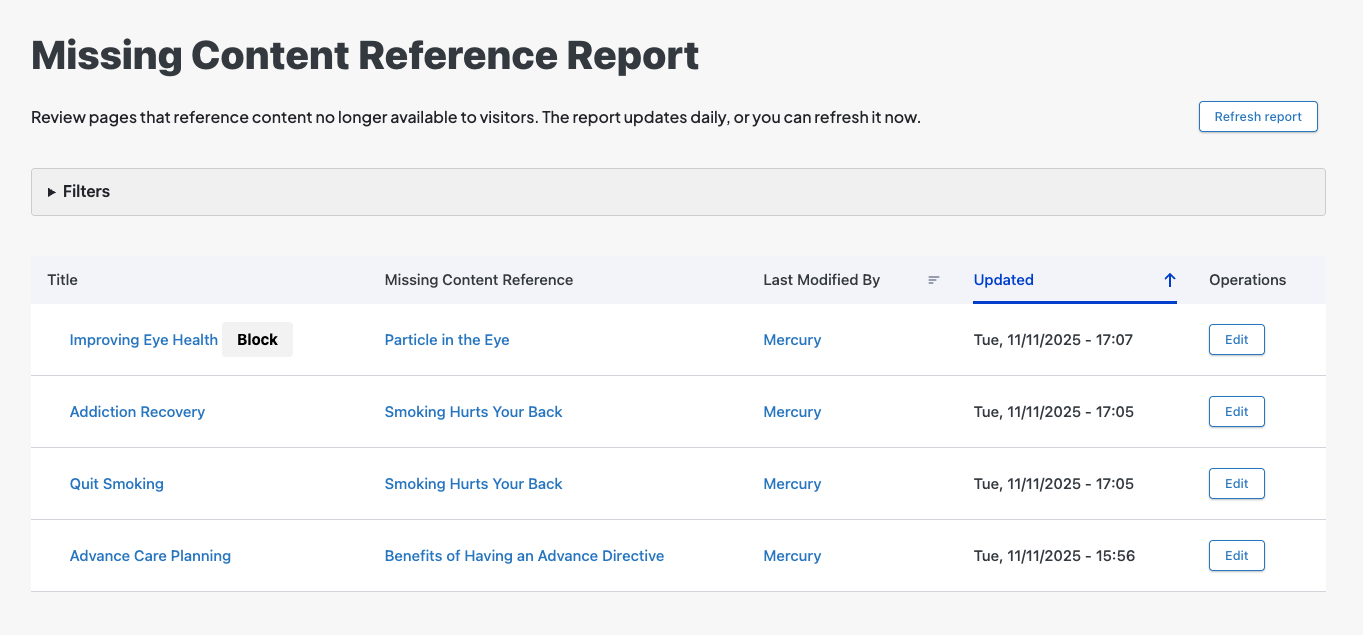The height and width of the screenshot is (635, 1363).
Task: Edit the Quit Smoking entry
Action: click(x=1236, y=484)
